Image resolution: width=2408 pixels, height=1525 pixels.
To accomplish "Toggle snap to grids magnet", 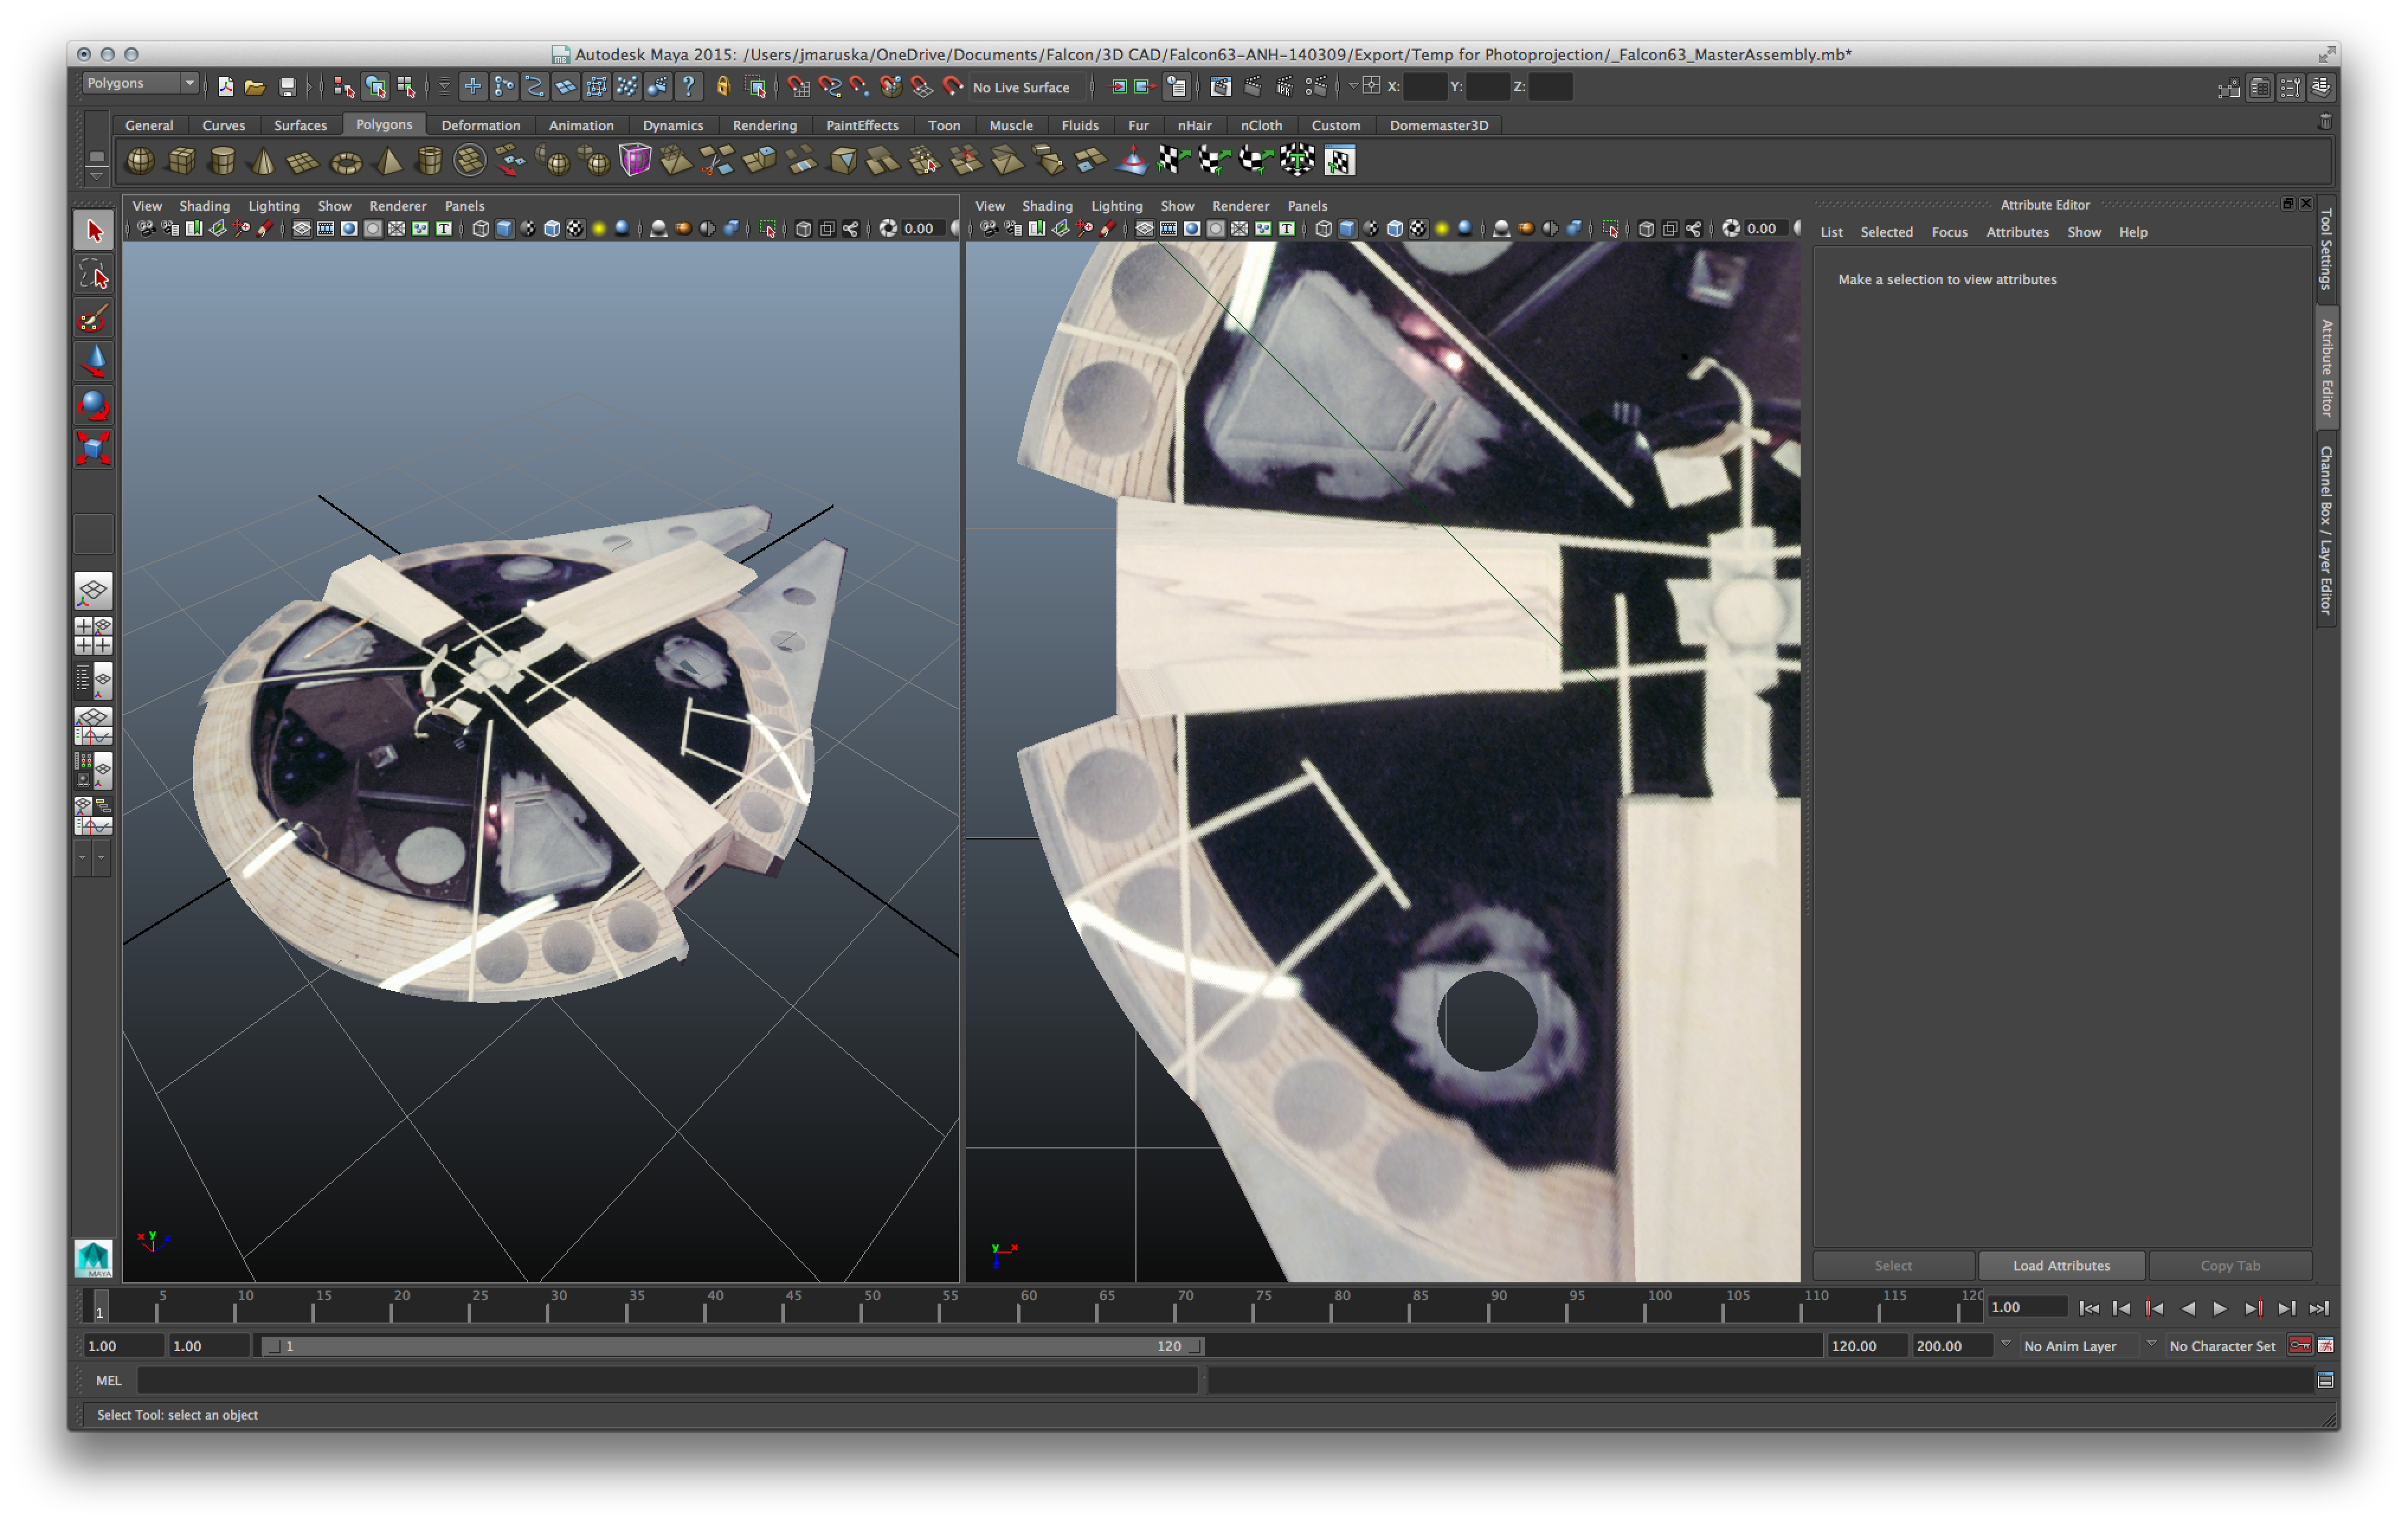I will tap(798, 87).
